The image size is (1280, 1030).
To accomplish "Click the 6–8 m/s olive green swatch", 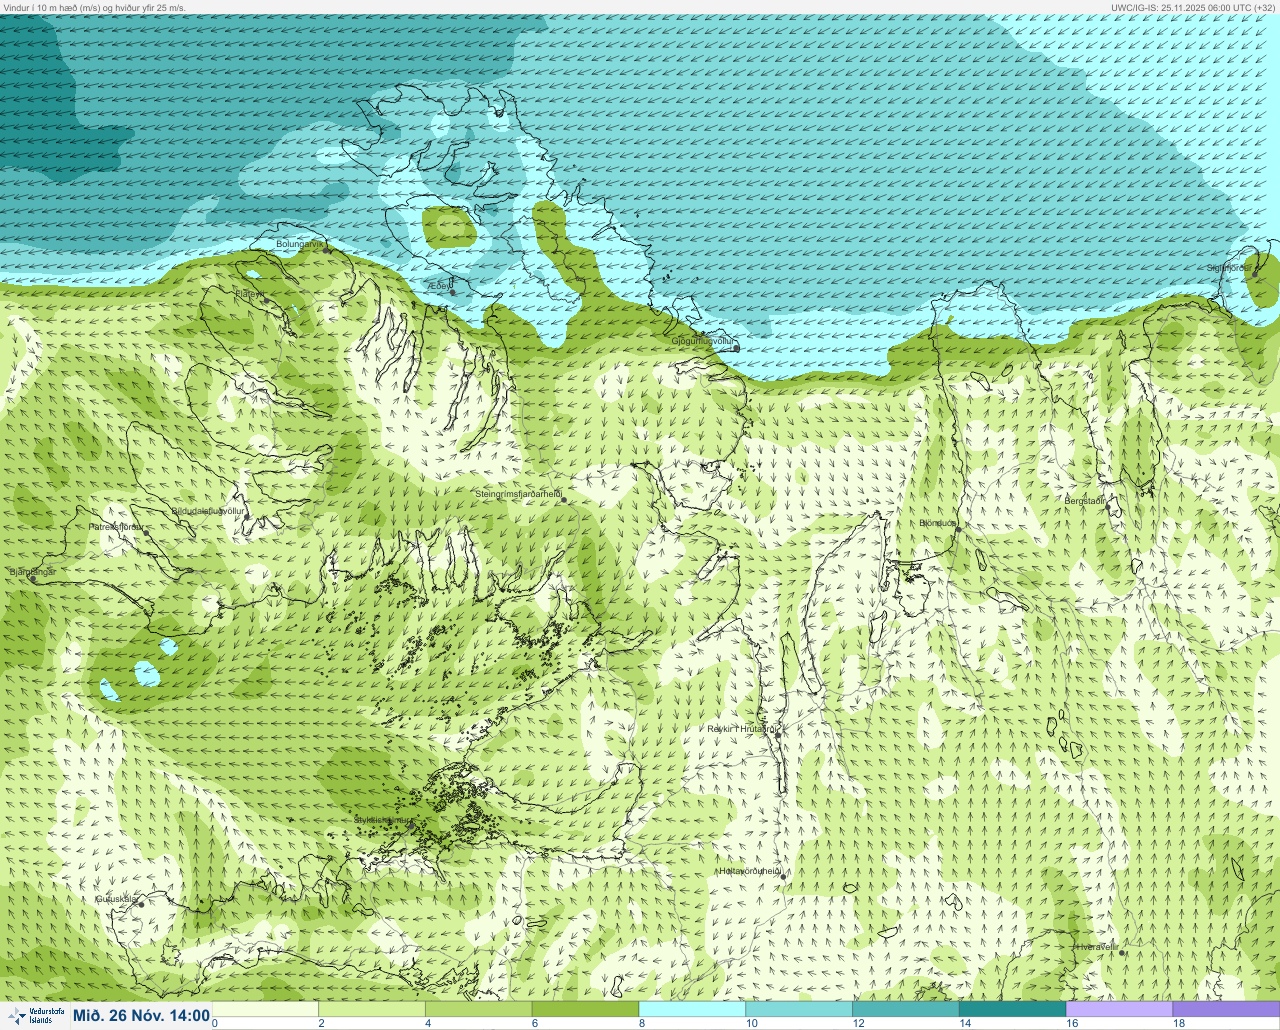I will point(586,1009).
